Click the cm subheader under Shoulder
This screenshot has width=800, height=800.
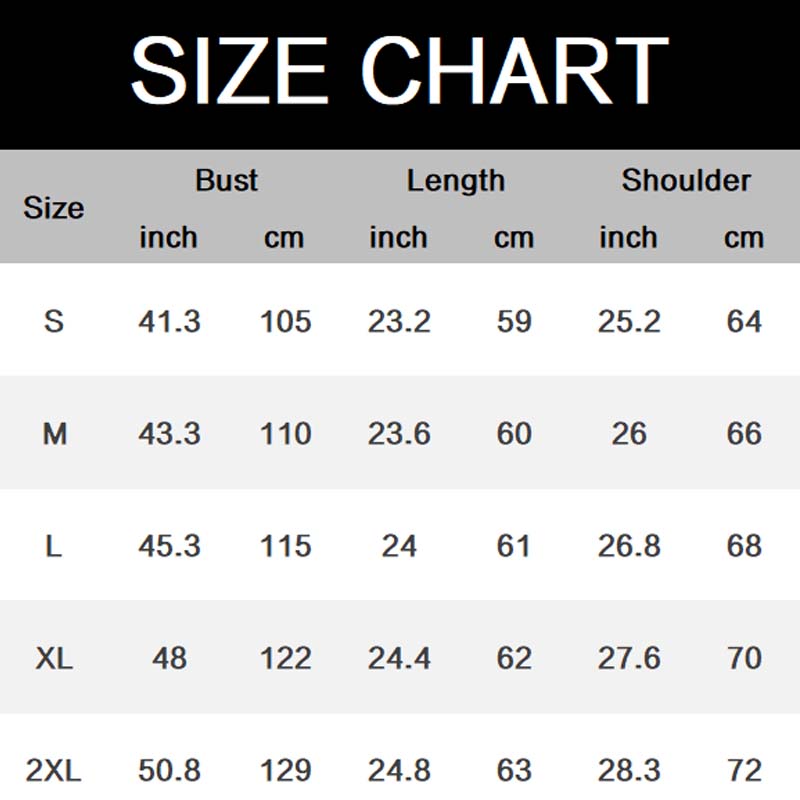pos(744,238)
